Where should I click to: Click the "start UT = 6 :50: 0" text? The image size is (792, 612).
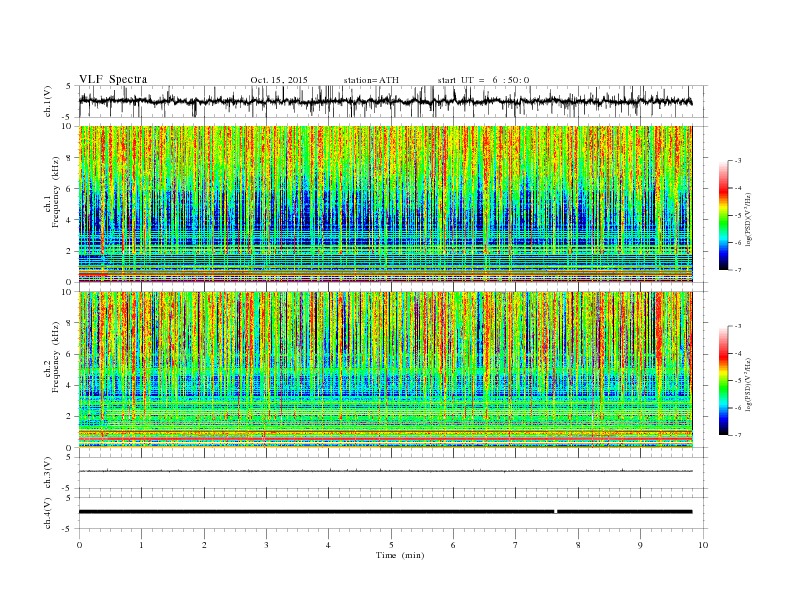point(483,80)
